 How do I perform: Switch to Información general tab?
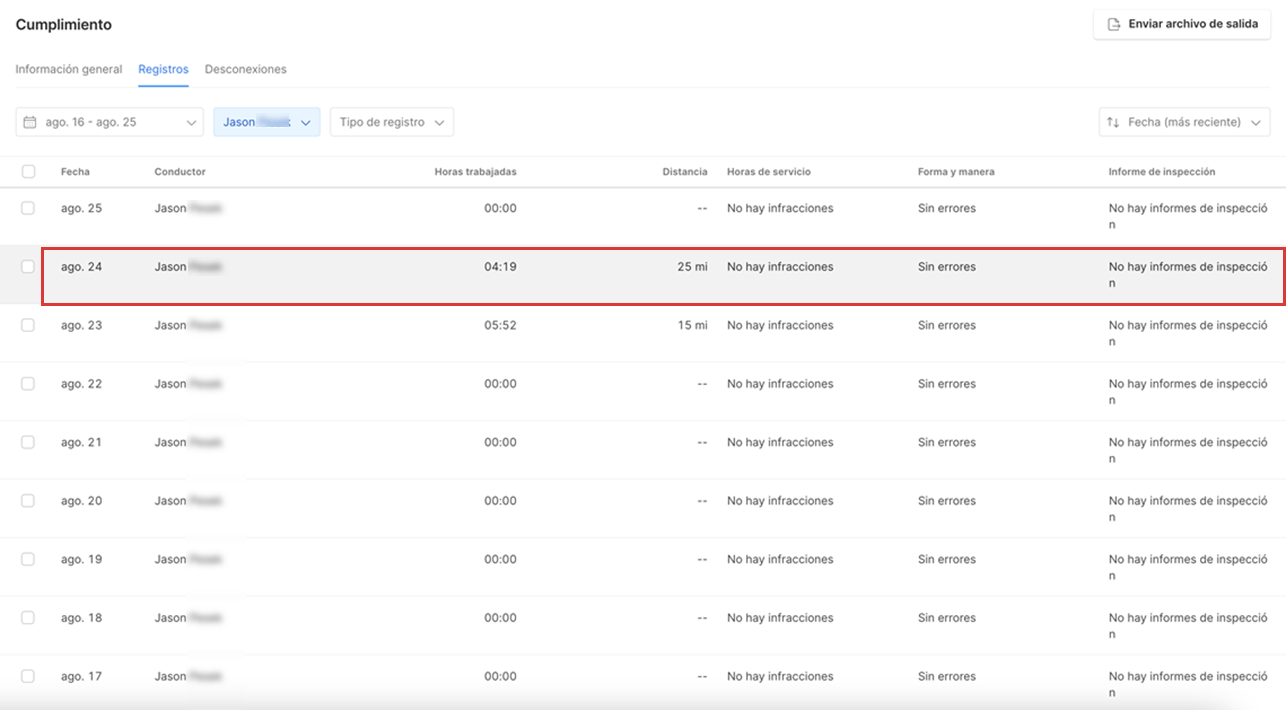69,70
